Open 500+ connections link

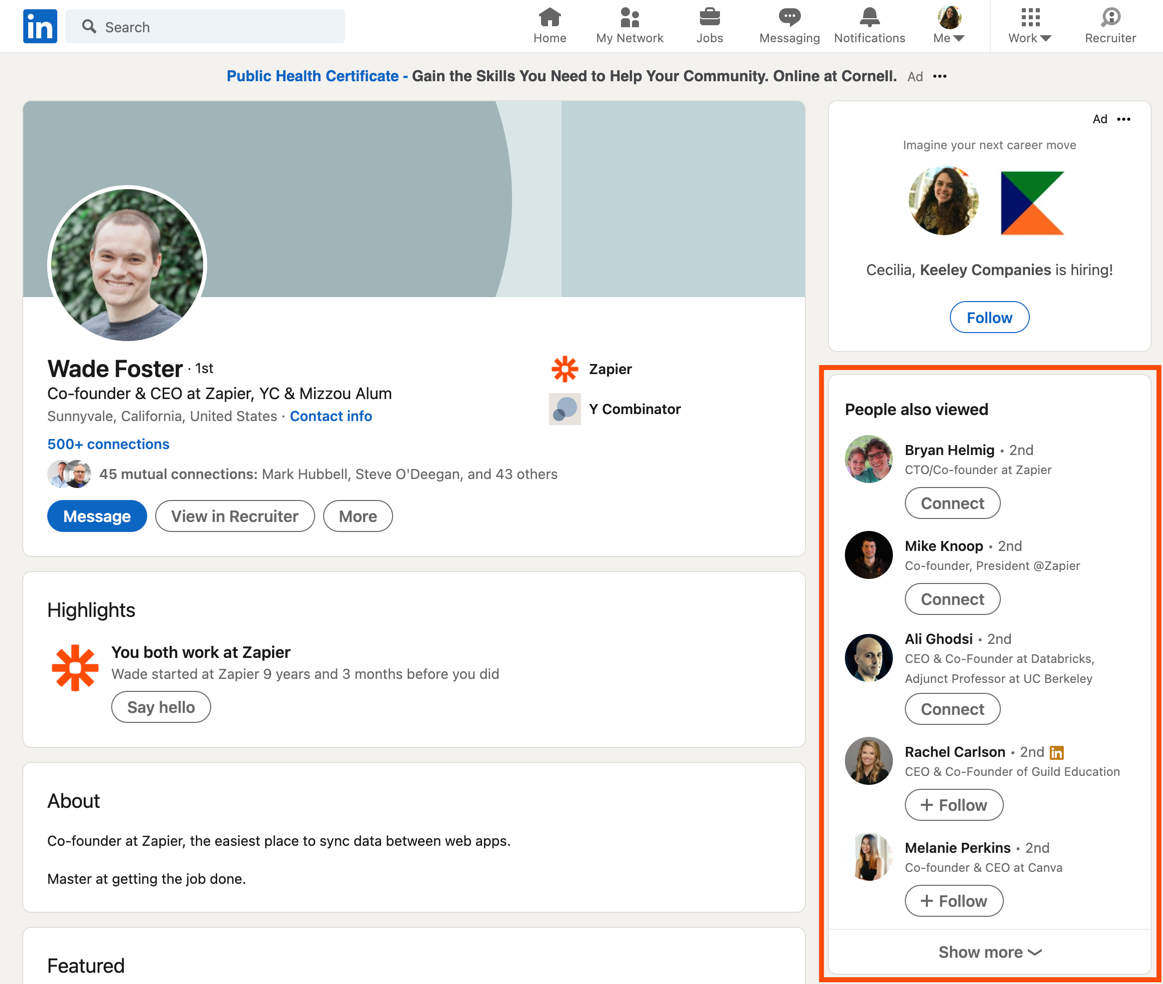(x=108, y=444)
